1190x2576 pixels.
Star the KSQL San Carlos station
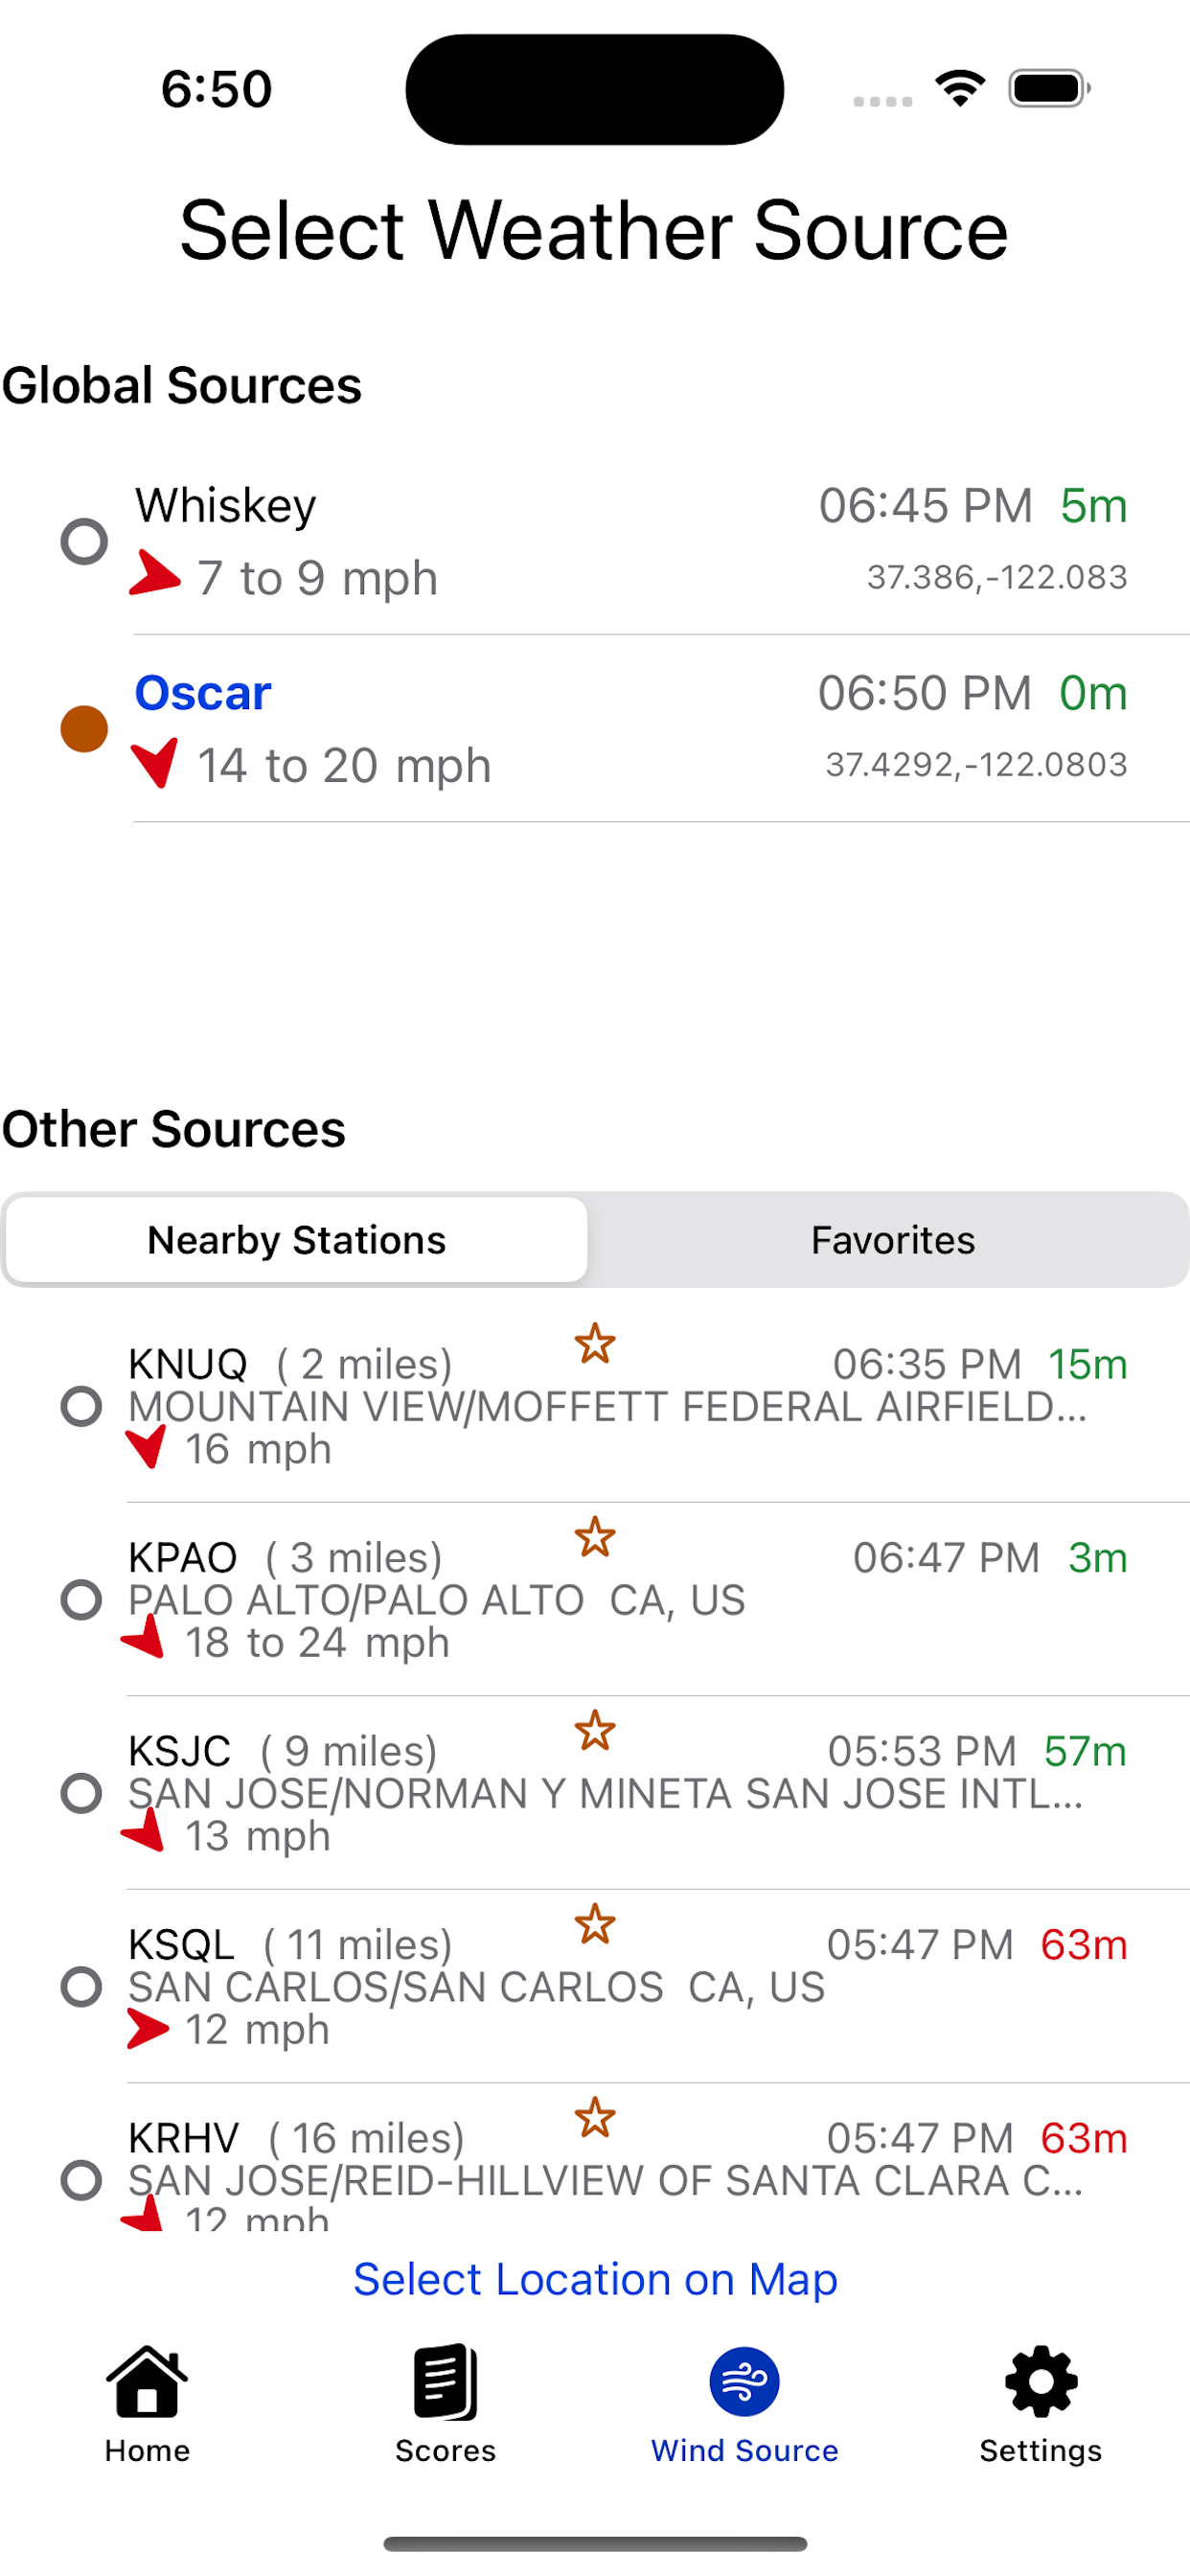[595, 1924]
